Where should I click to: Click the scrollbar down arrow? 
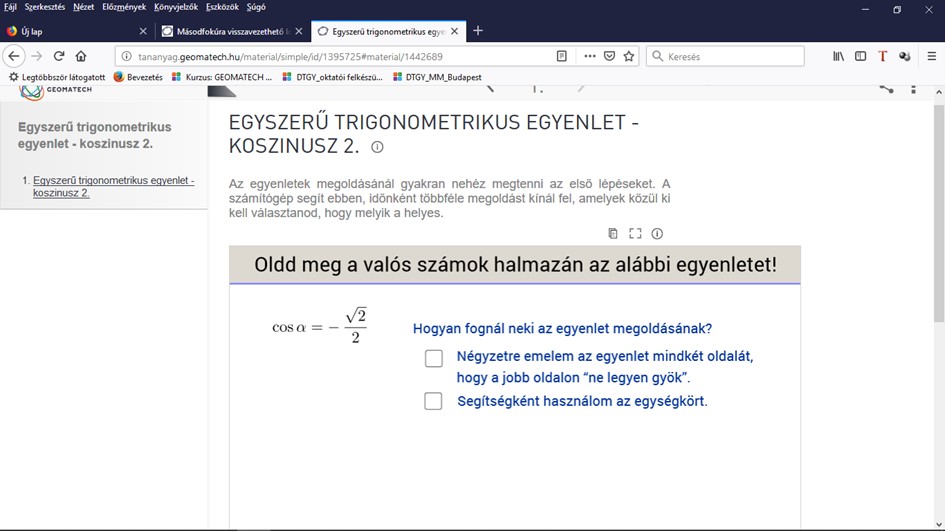pyautogui.click(x=938, y=524)
